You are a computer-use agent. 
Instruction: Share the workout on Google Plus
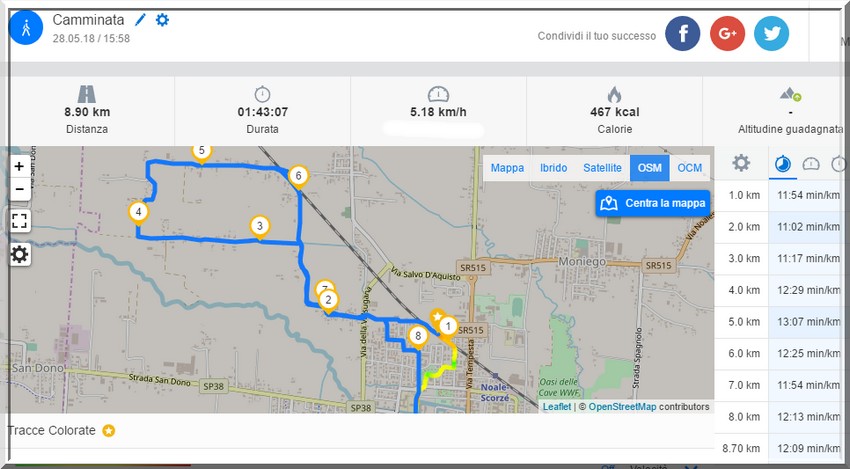[x=727, y=34]
